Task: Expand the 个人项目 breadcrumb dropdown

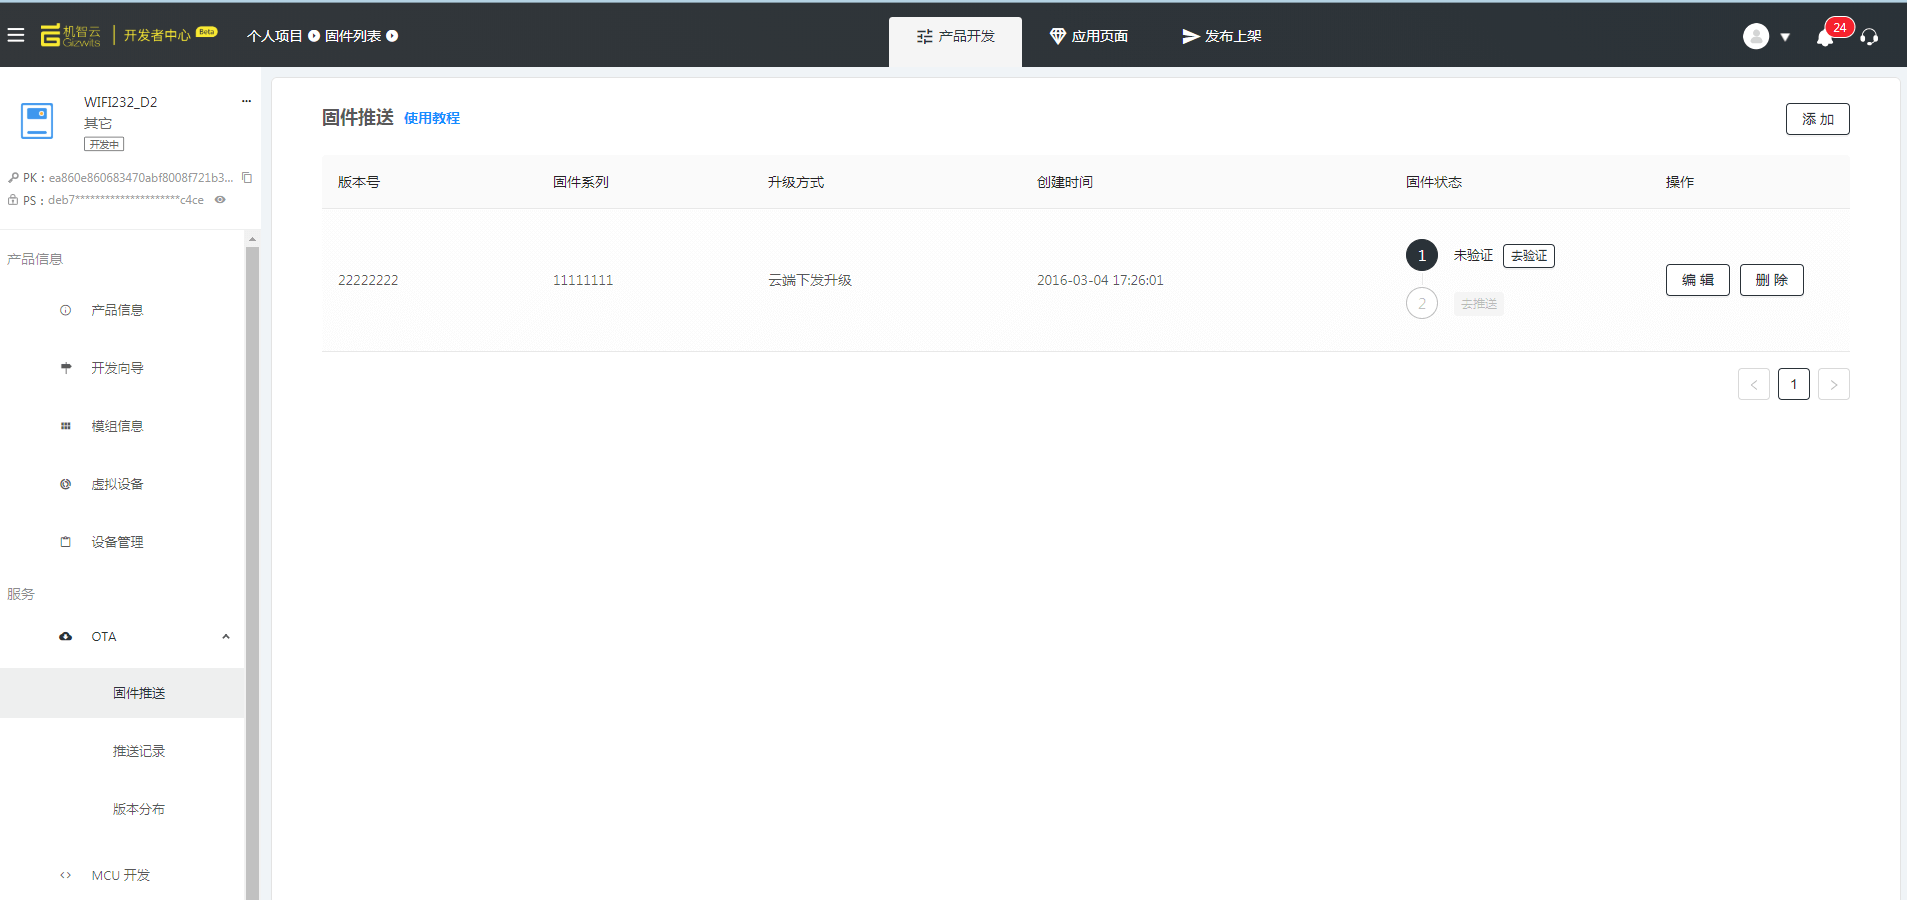Action: point(314,36)
